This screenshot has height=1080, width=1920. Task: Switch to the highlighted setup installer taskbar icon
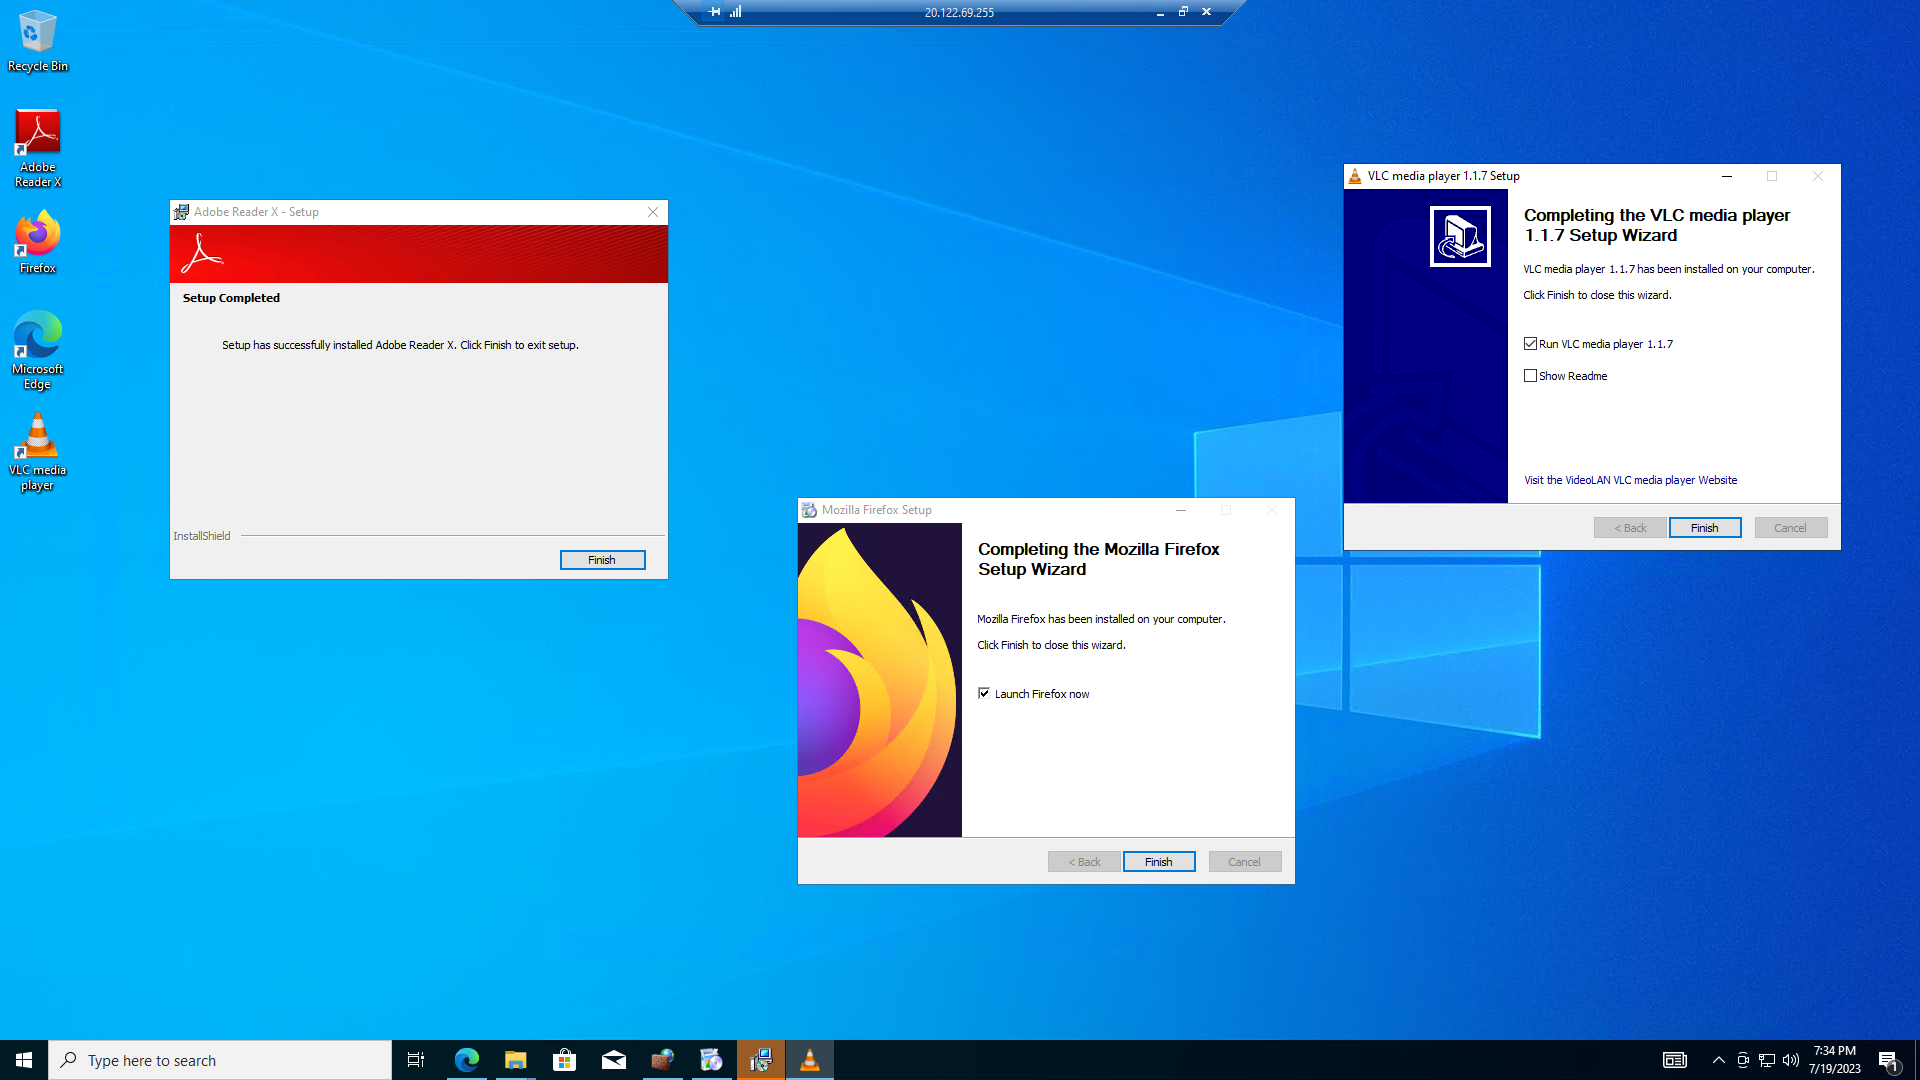click(x=761, y=1060)
